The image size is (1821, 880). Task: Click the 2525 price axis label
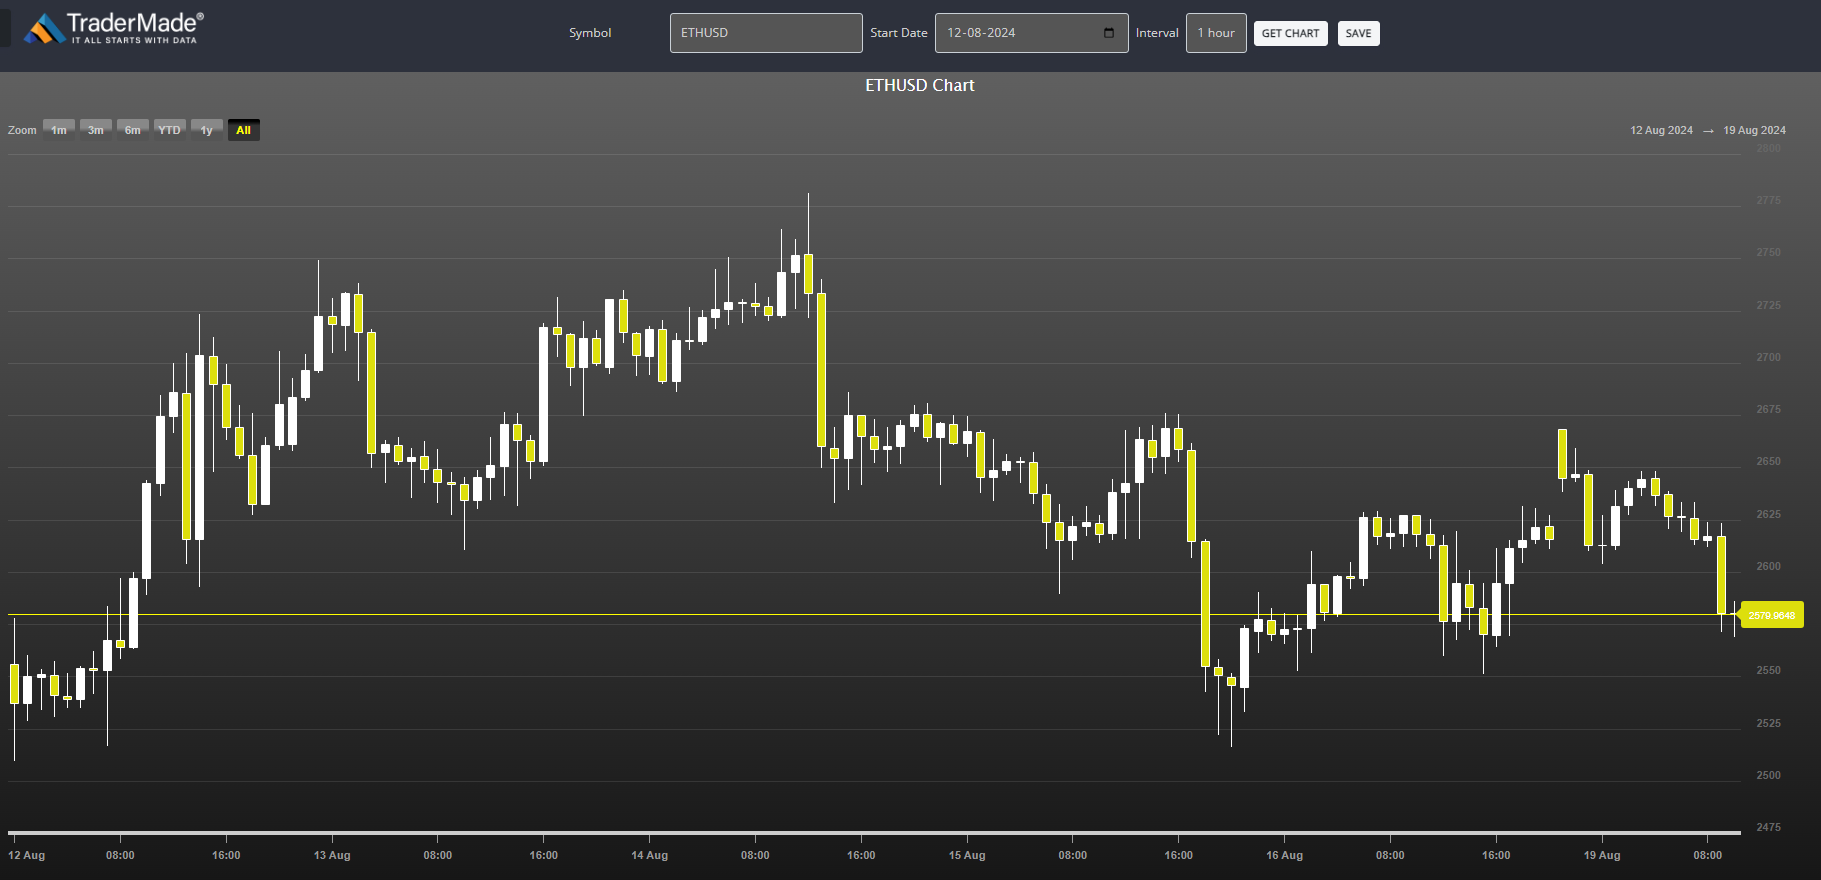[1768, 723]
